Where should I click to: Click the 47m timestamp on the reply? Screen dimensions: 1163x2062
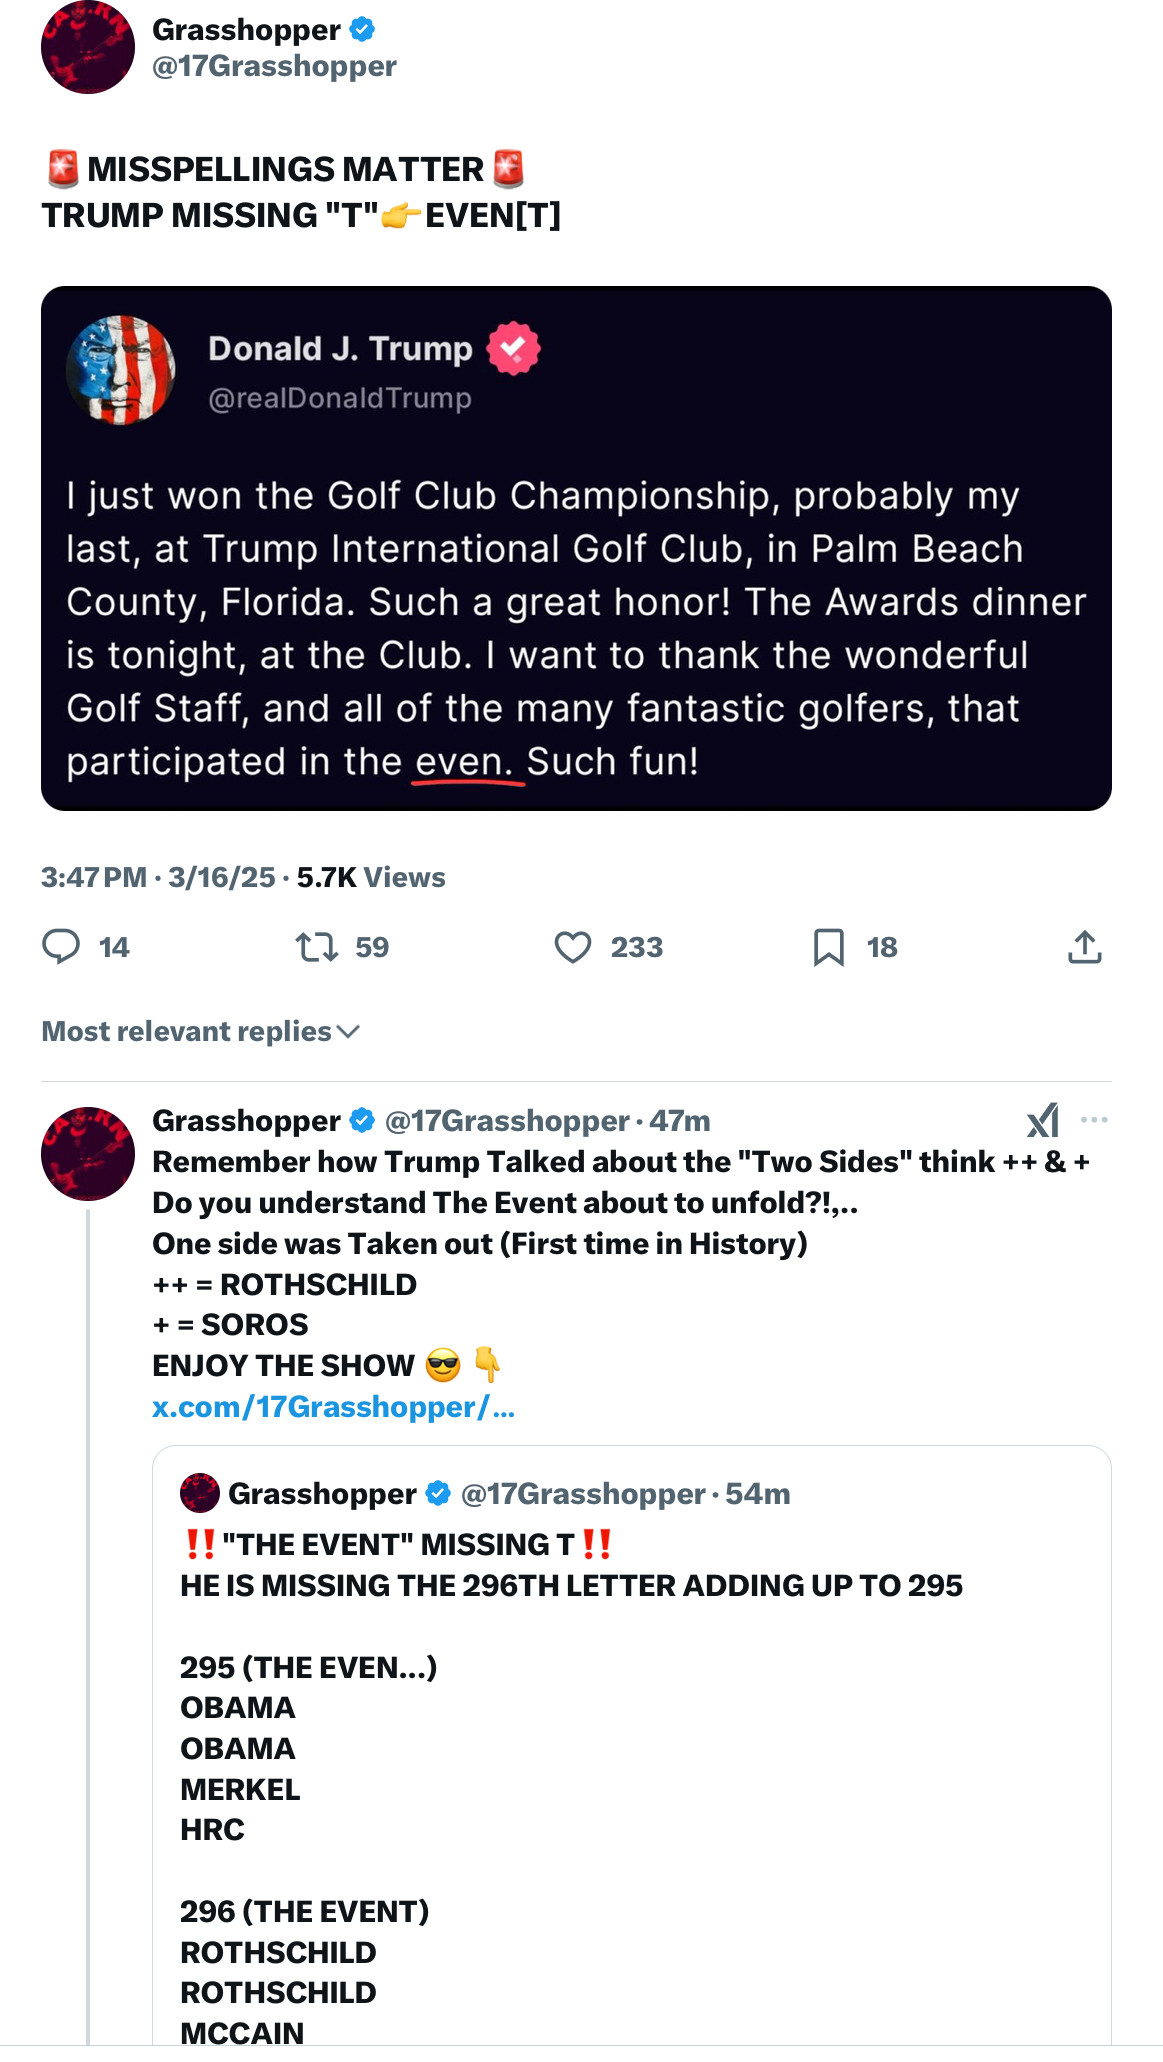[x=680, y=1121]
